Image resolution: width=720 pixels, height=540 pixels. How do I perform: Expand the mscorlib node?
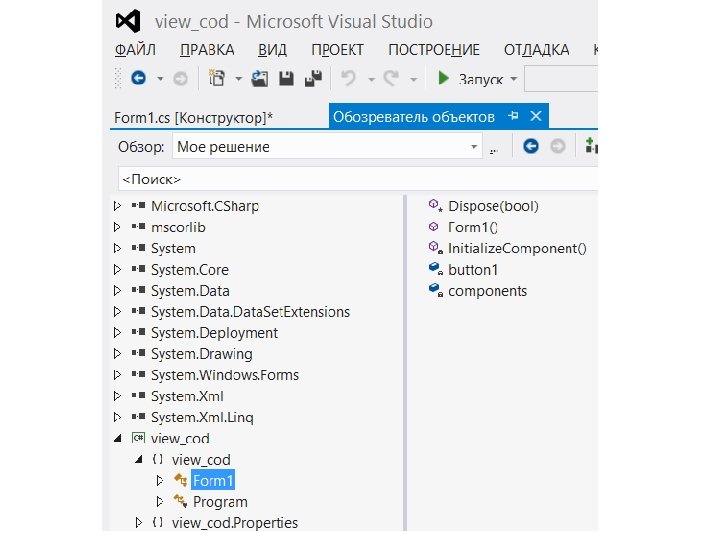[x=118, y=227]
